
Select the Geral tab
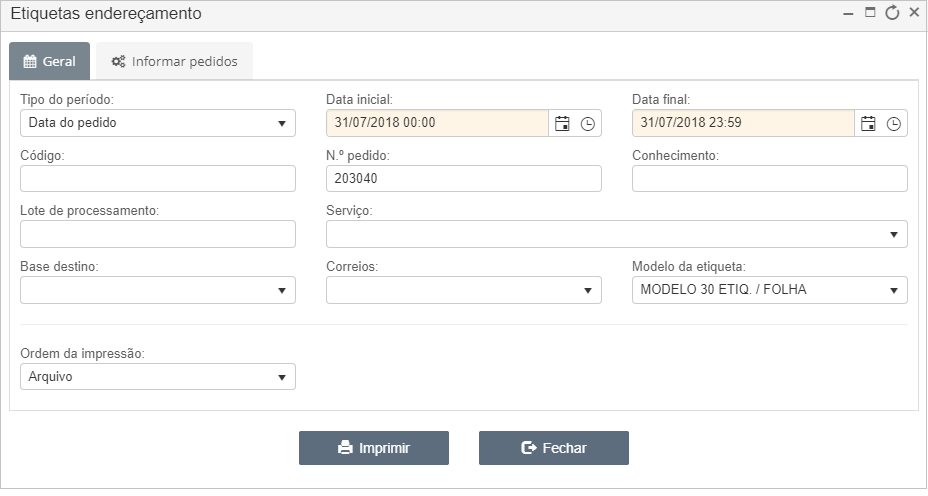pyautogui.click(x=49, y=61)
